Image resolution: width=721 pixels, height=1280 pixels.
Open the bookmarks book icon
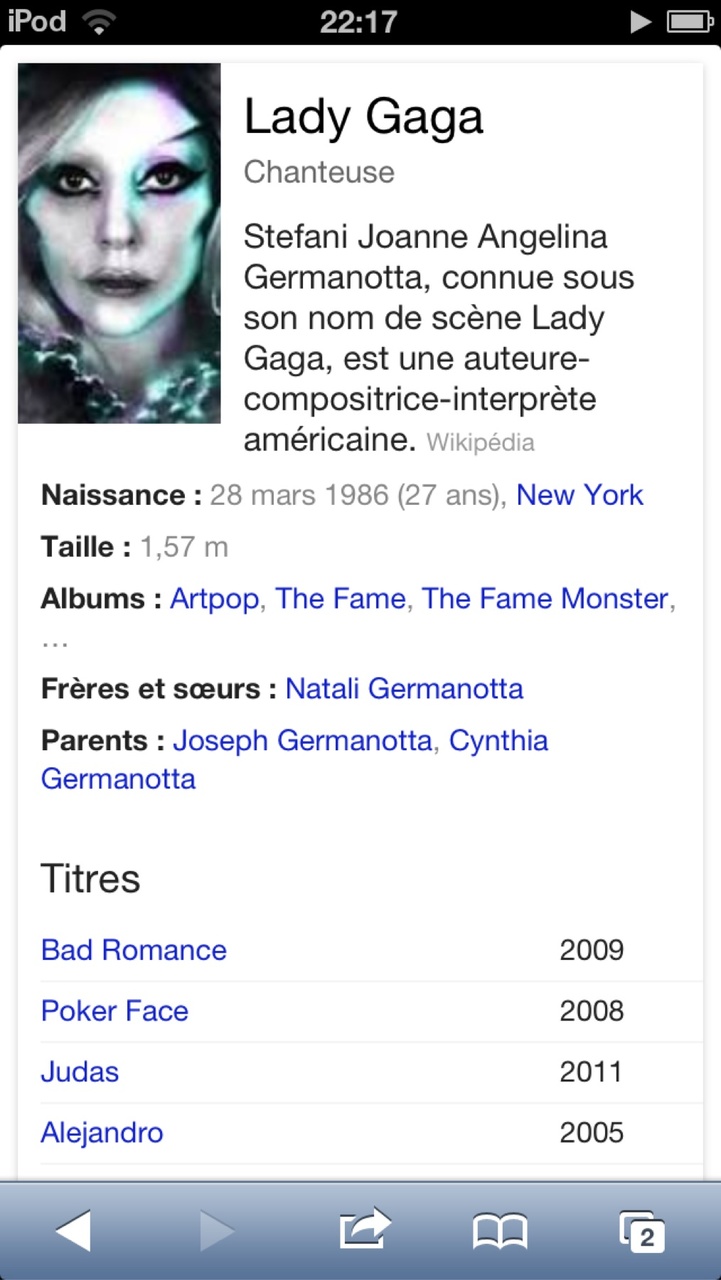(x=500, y=1231)
